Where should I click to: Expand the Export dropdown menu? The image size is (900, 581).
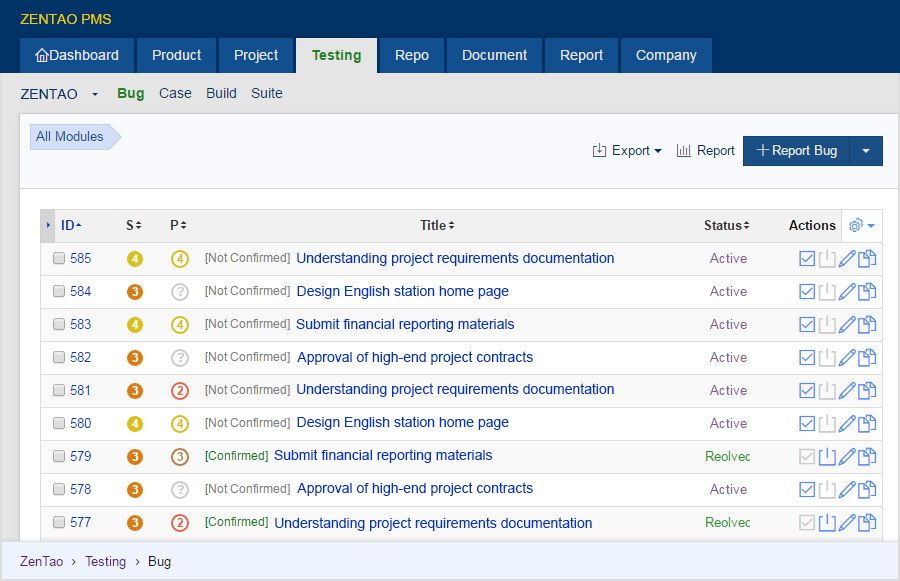(x=627, y=151)
